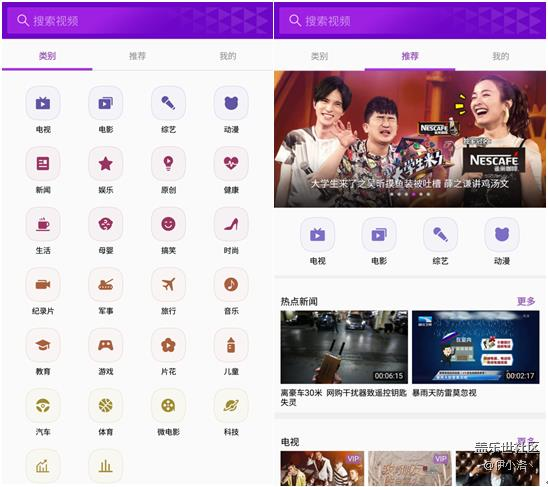Open the bar chart category icon
The width and height of the screenshot is (548, 487).
click(106, 466)
